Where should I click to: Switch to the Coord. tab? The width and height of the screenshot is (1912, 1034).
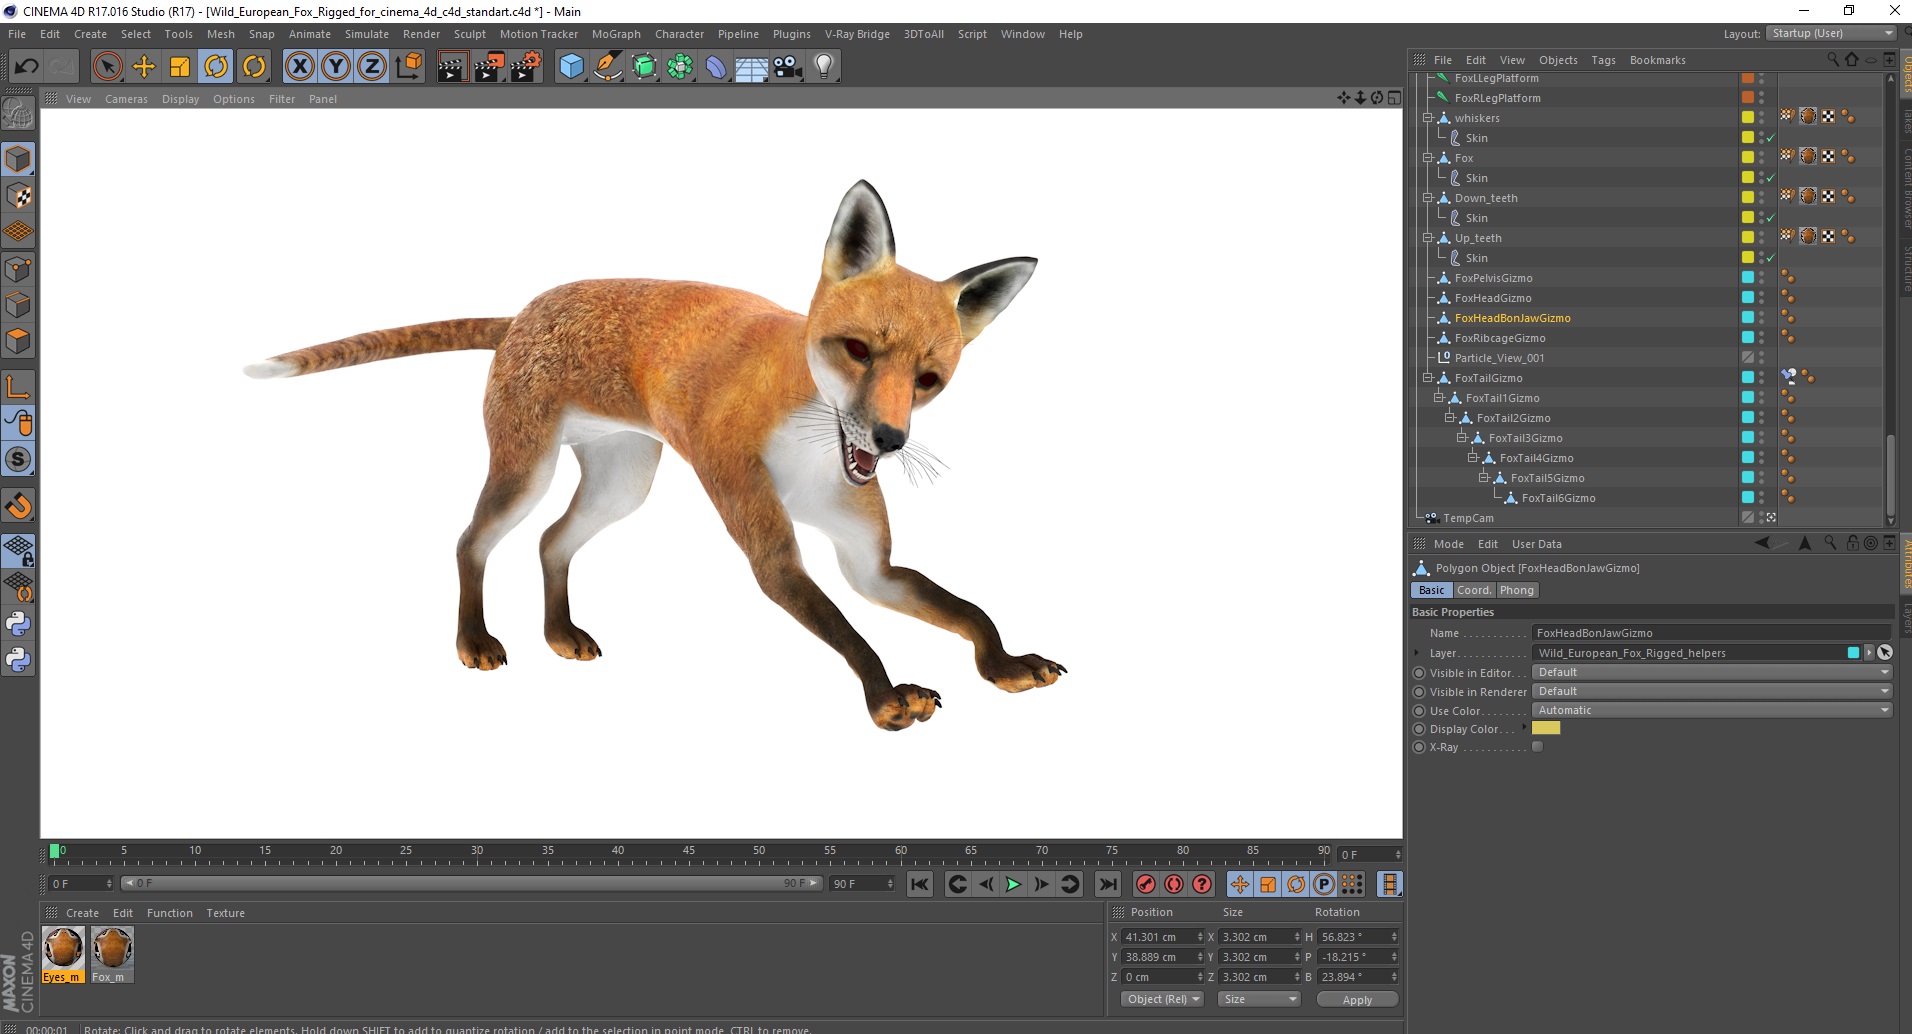tap(1473, 590)
